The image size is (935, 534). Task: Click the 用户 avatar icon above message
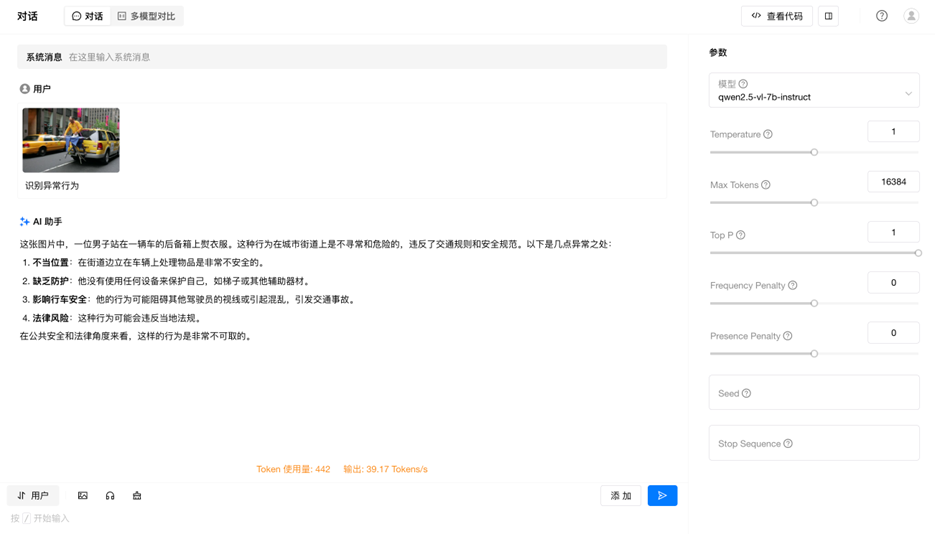(x=24, y=89)
